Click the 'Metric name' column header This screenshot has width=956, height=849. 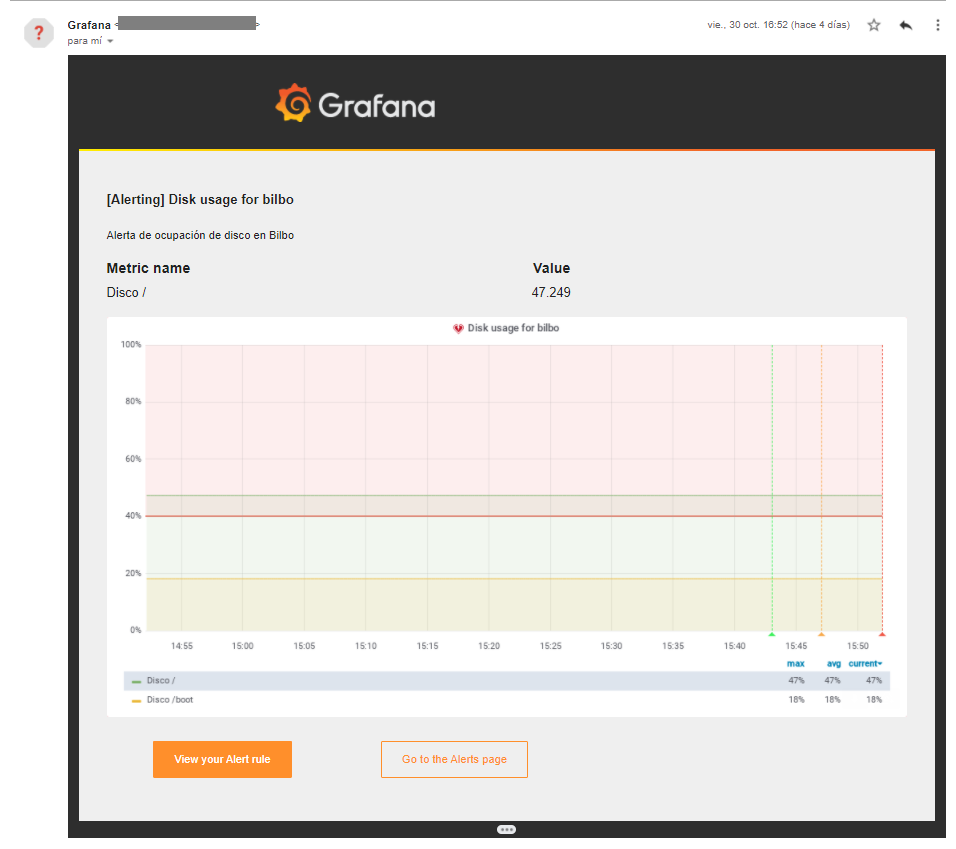click(148, 268)
